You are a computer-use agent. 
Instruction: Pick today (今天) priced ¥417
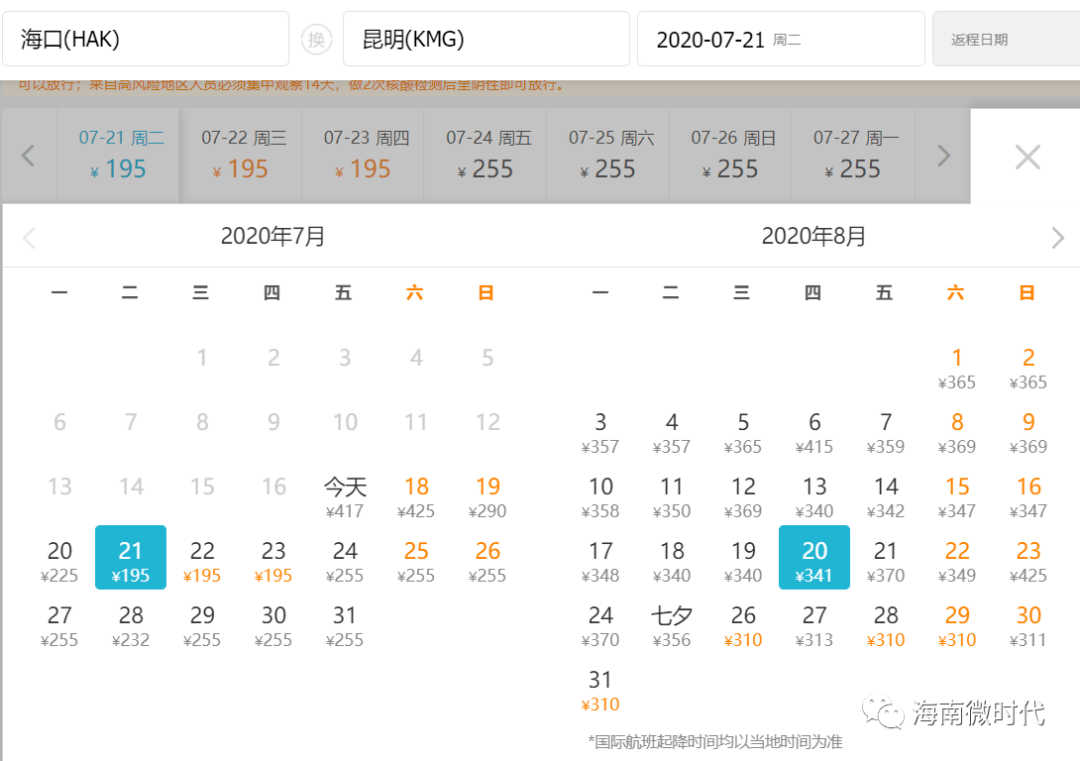click(x=345, y=497)
